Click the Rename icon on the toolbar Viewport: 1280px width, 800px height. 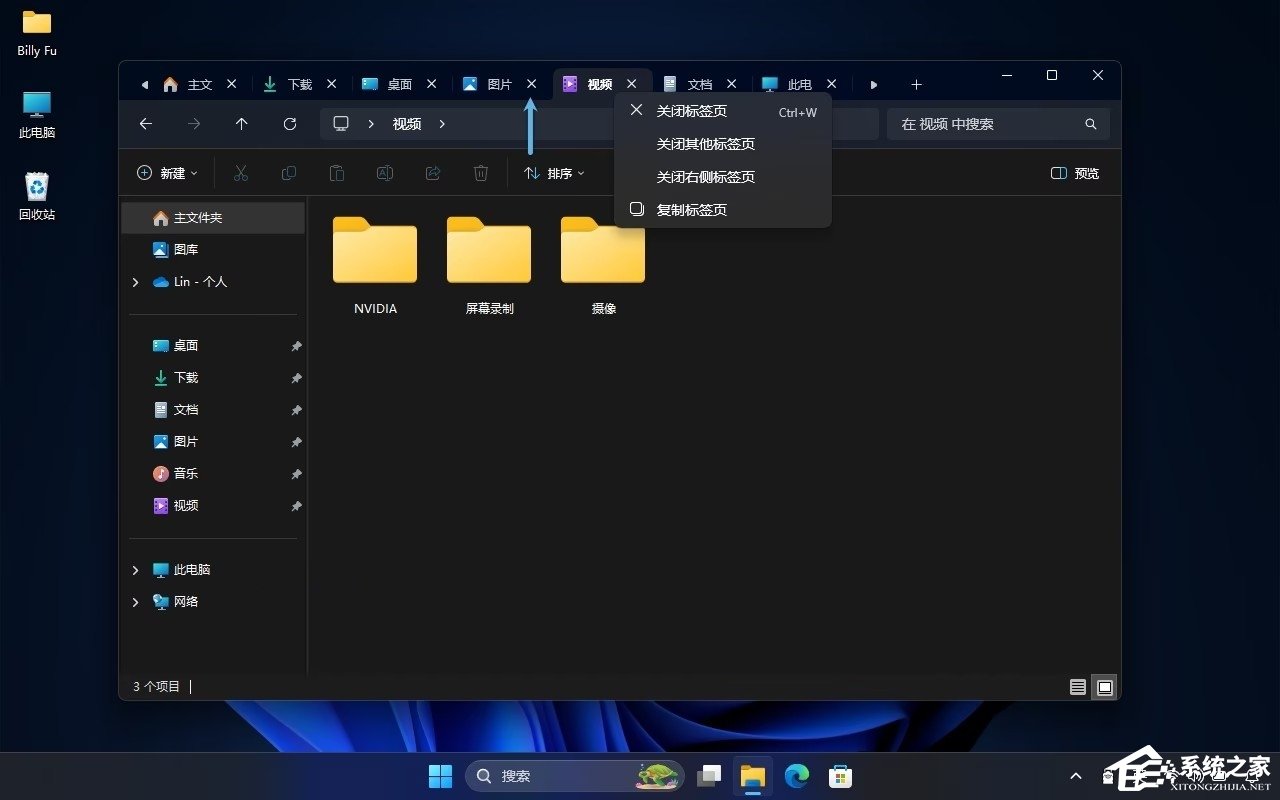coord(385,173)
